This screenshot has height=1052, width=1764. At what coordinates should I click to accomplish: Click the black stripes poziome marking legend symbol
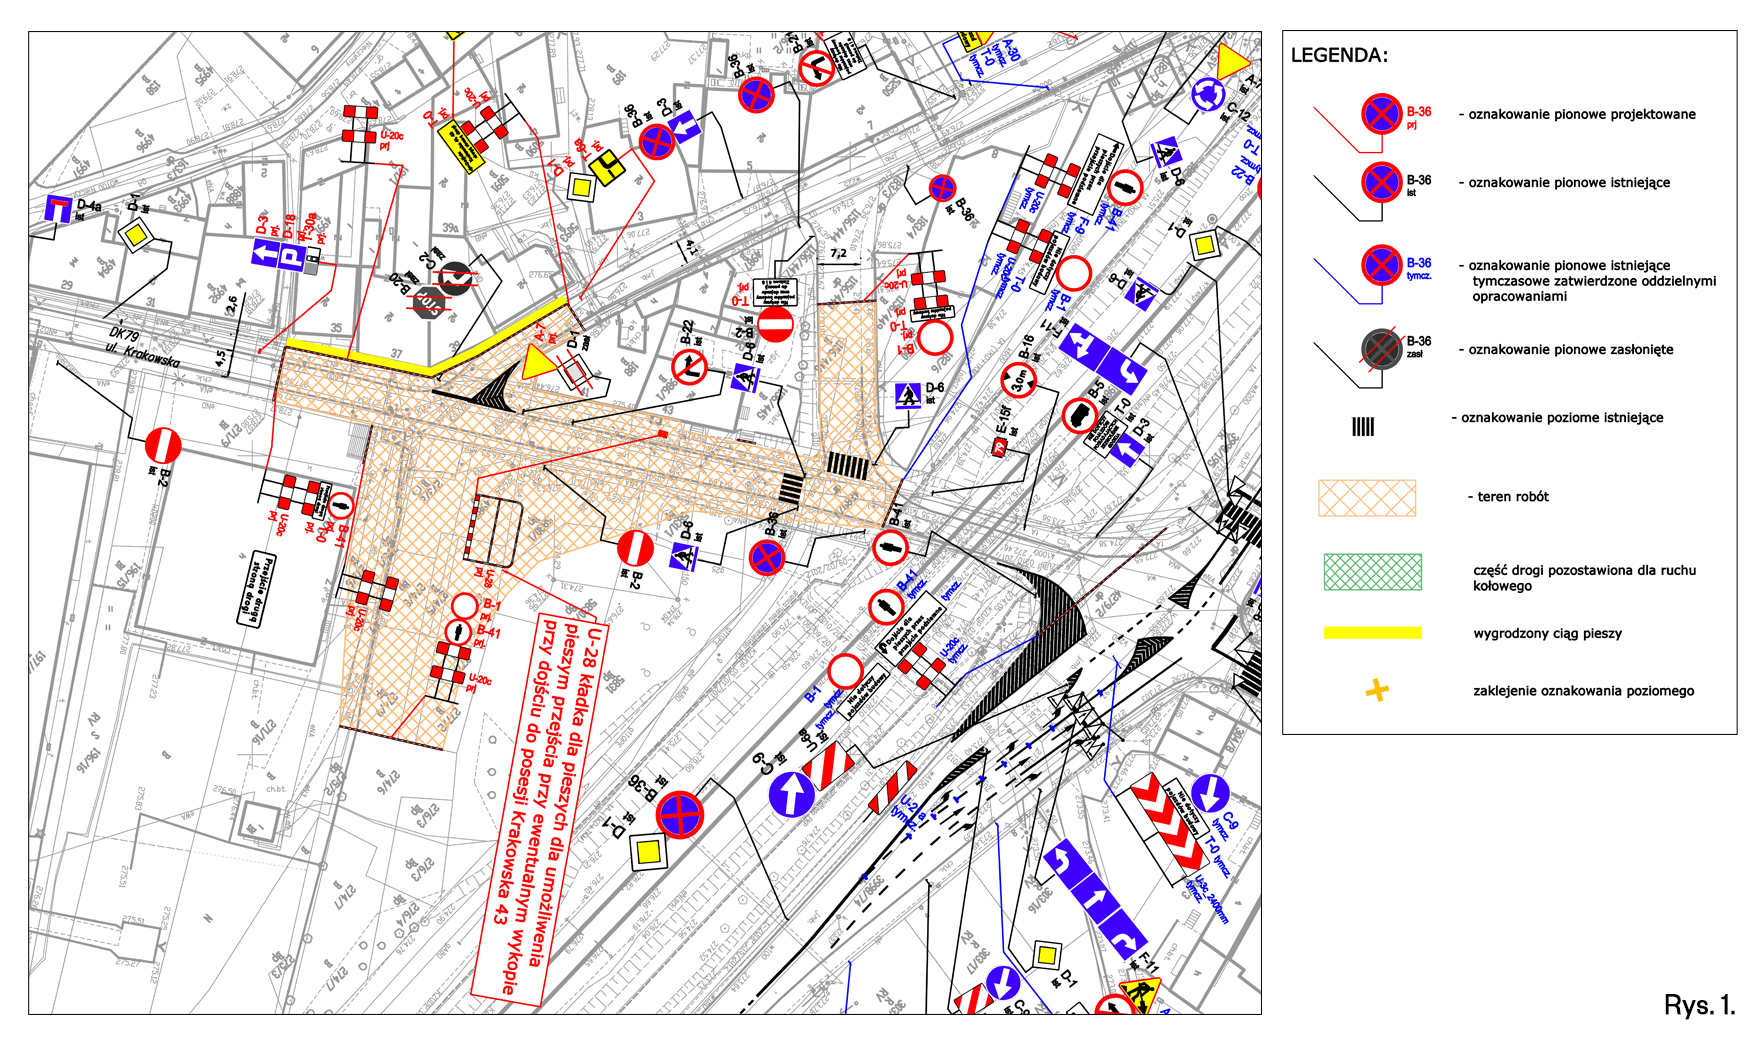coord(1363,427)
